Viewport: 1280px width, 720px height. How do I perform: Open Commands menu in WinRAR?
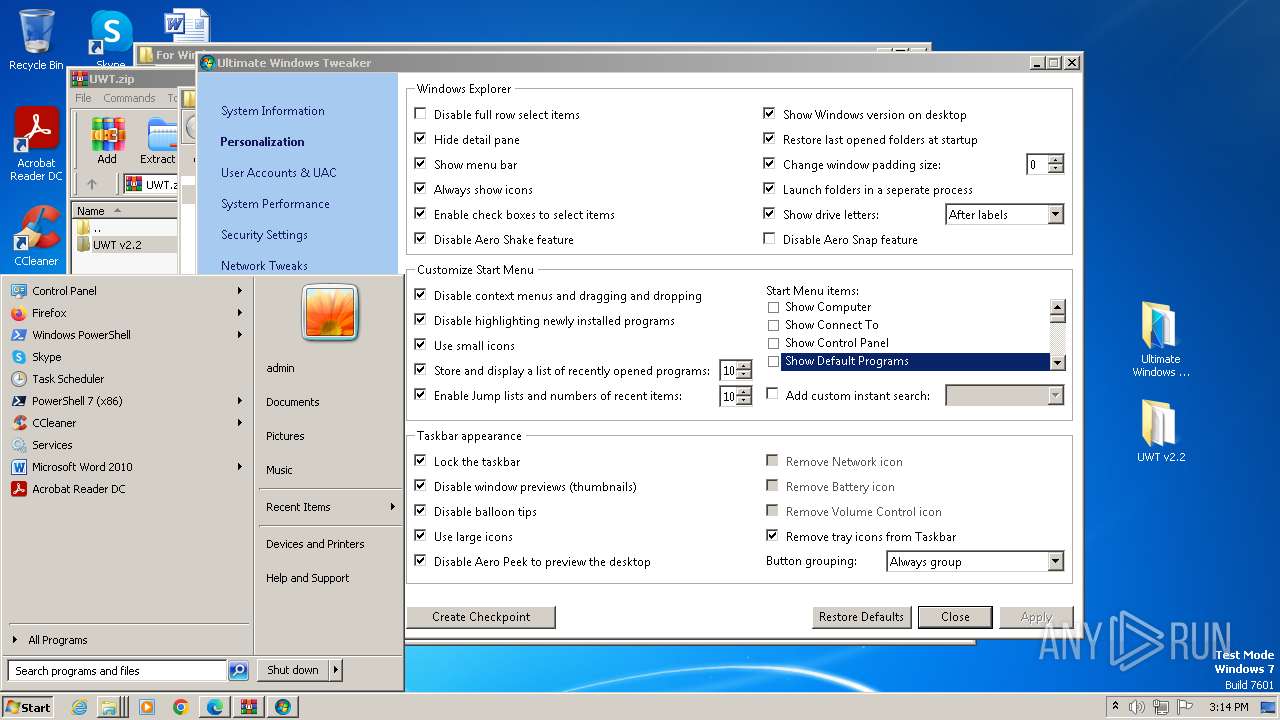point(129,98)
